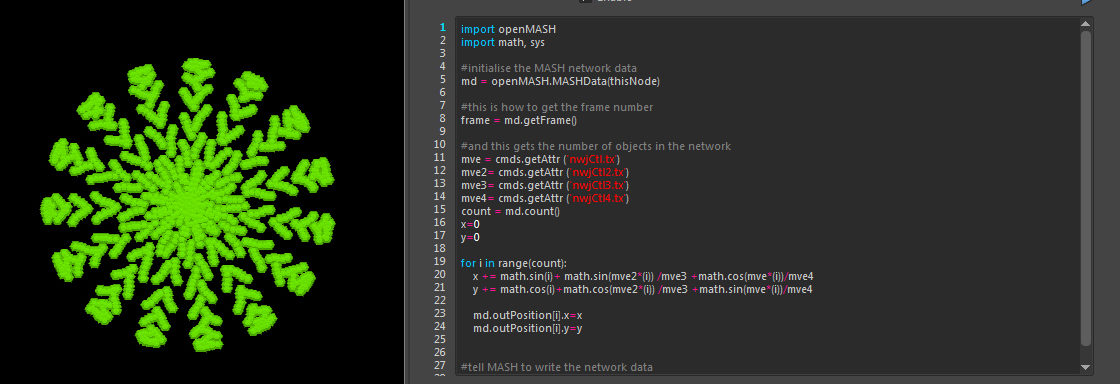
Task: Click the 'tell MASH to write' comment line
Action: click(x=556, y=367)
